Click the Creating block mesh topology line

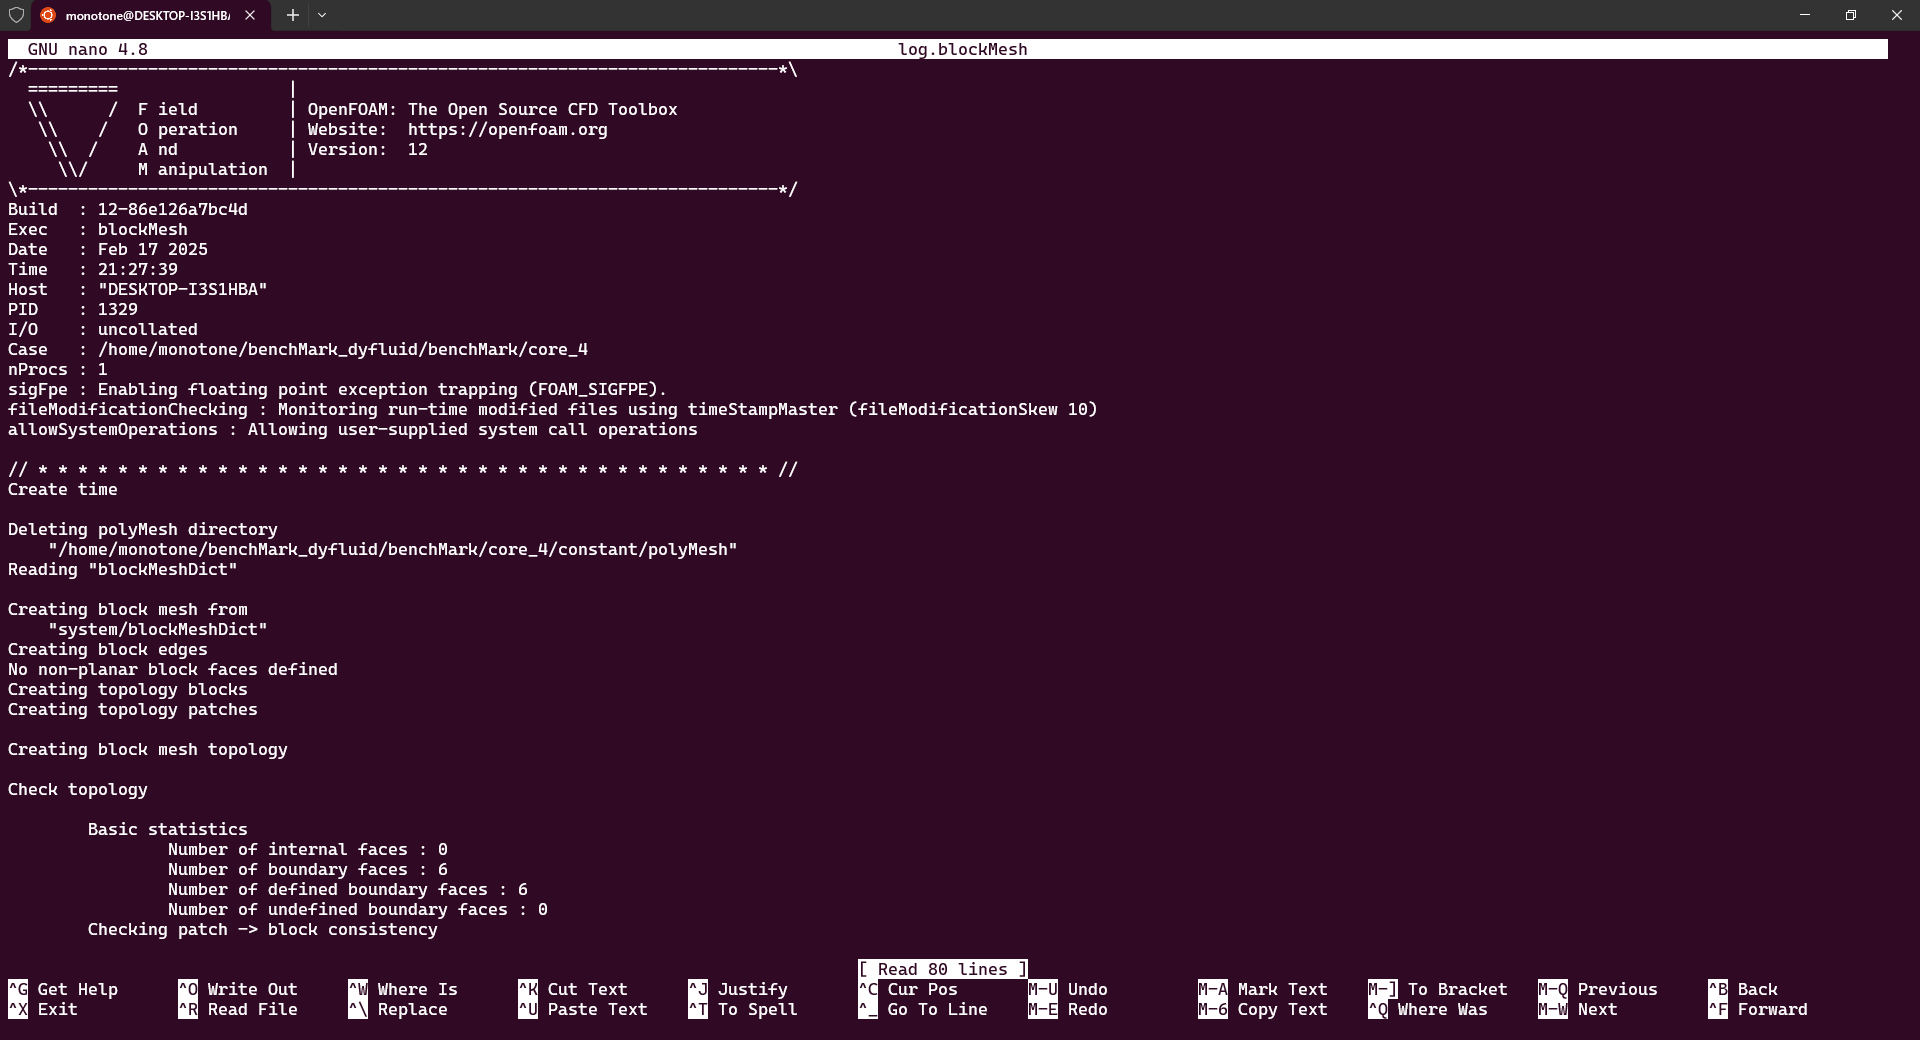(148, 749)
